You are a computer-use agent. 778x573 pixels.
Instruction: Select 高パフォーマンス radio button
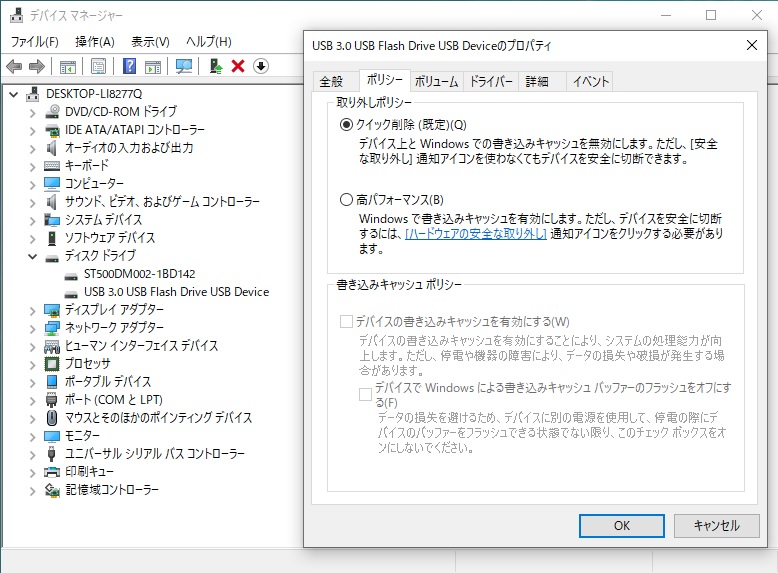click(346, 199)
